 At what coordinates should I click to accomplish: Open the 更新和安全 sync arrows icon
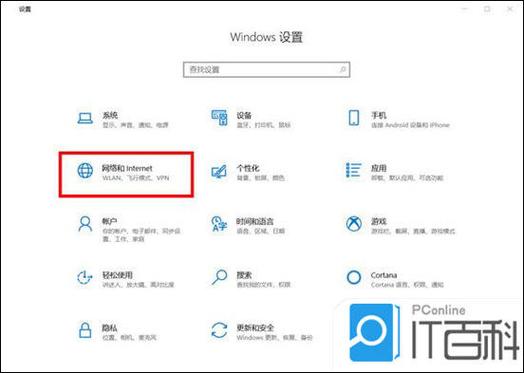tap(219, 330)
